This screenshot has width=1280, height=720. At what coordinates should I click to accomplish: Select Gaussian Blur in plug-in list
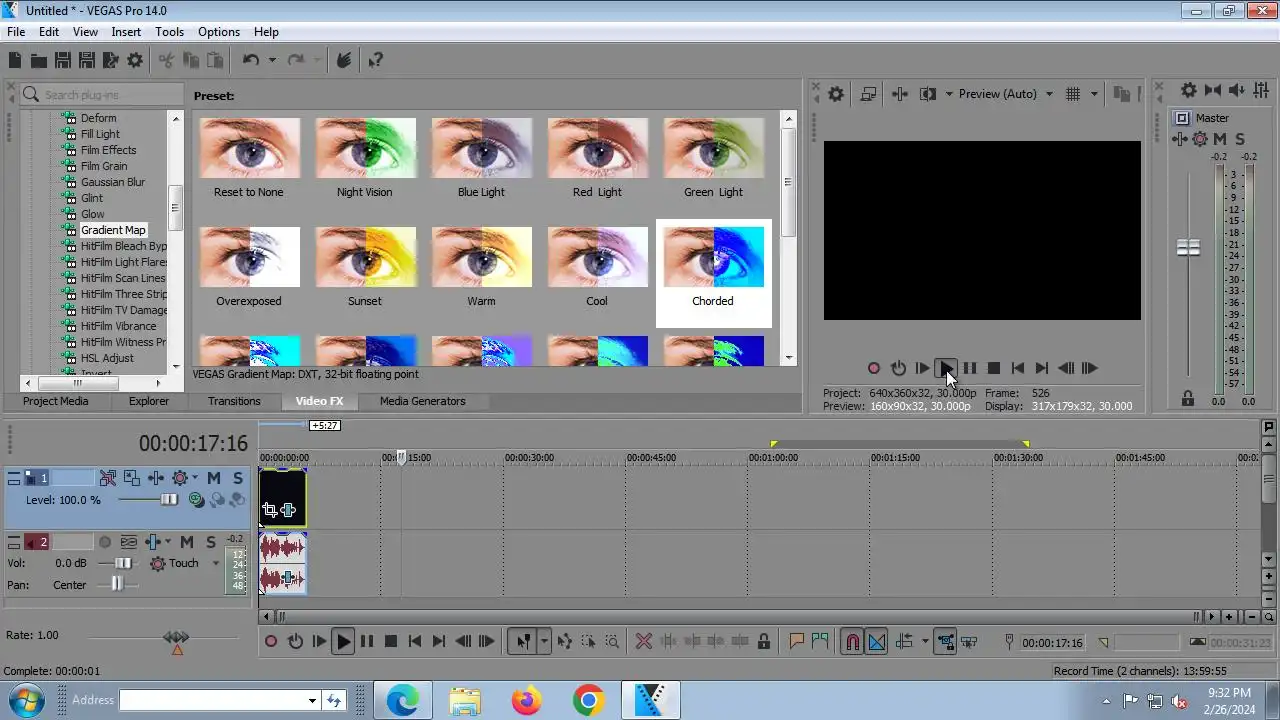click(113, 182)
